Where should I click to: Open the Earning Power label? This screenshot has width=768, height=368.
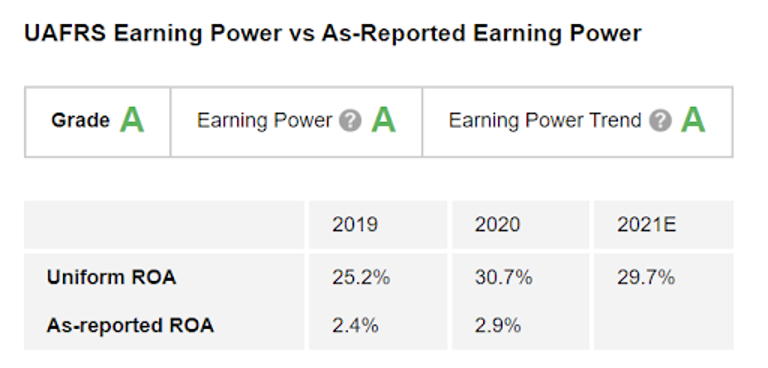pos(264,121)
